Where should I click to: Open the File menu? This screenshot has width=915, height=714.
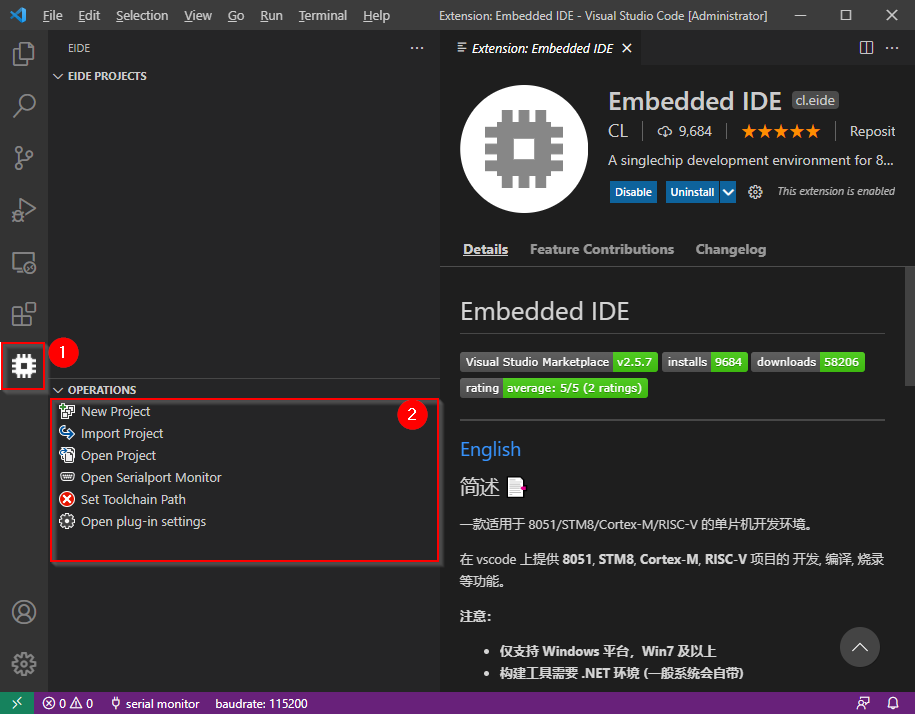[53, 16]
